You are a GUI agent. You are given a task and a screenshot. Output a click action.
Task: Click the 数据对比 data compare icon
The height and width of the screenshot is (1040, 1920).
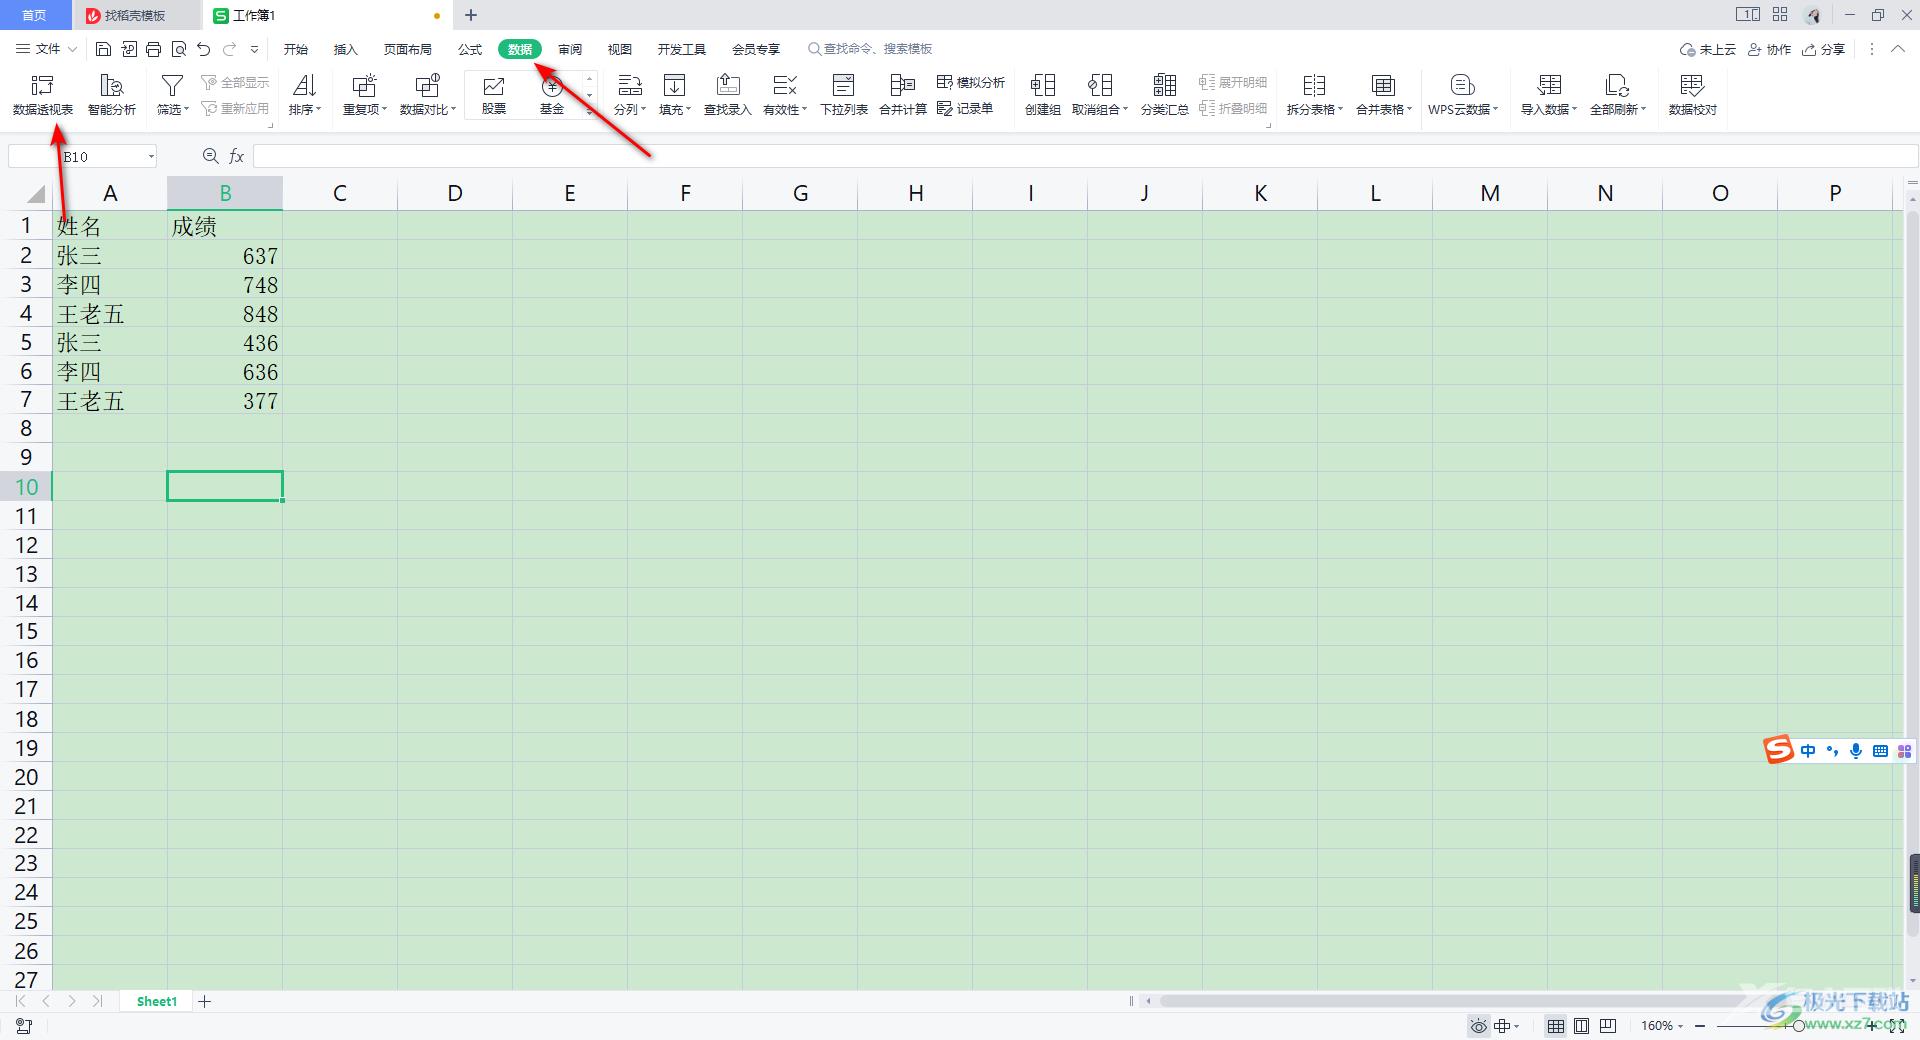pyautogui.click(x=428, y=86)
